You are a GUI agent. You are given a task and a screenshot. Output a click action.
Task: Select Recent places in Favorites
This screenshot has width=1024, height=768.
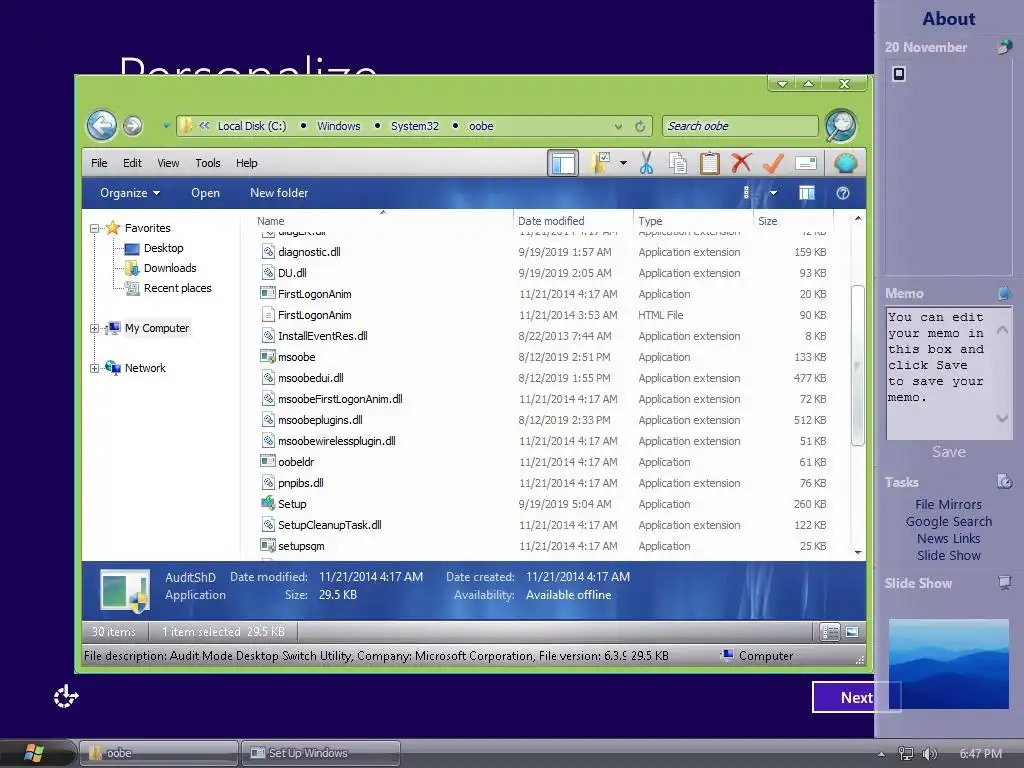[x=178, y=288]
